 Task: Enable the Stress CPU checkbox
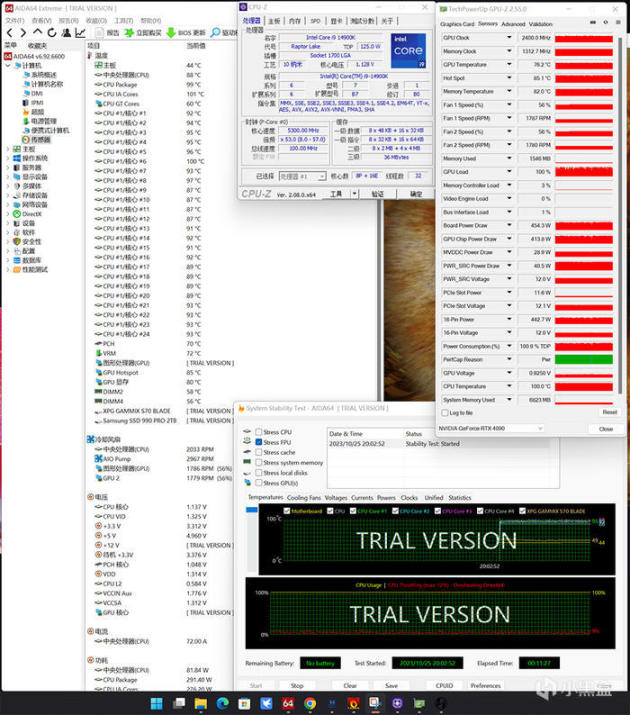(x=258, y=432)
